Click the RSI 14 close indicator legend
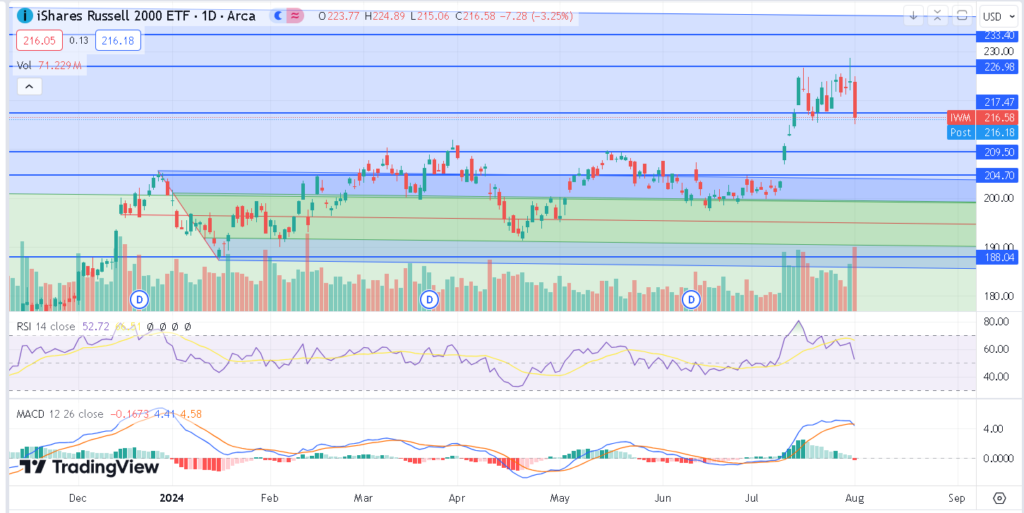Image resolution: width=1024 pixels, height=513 pixels. pos(44,326)
